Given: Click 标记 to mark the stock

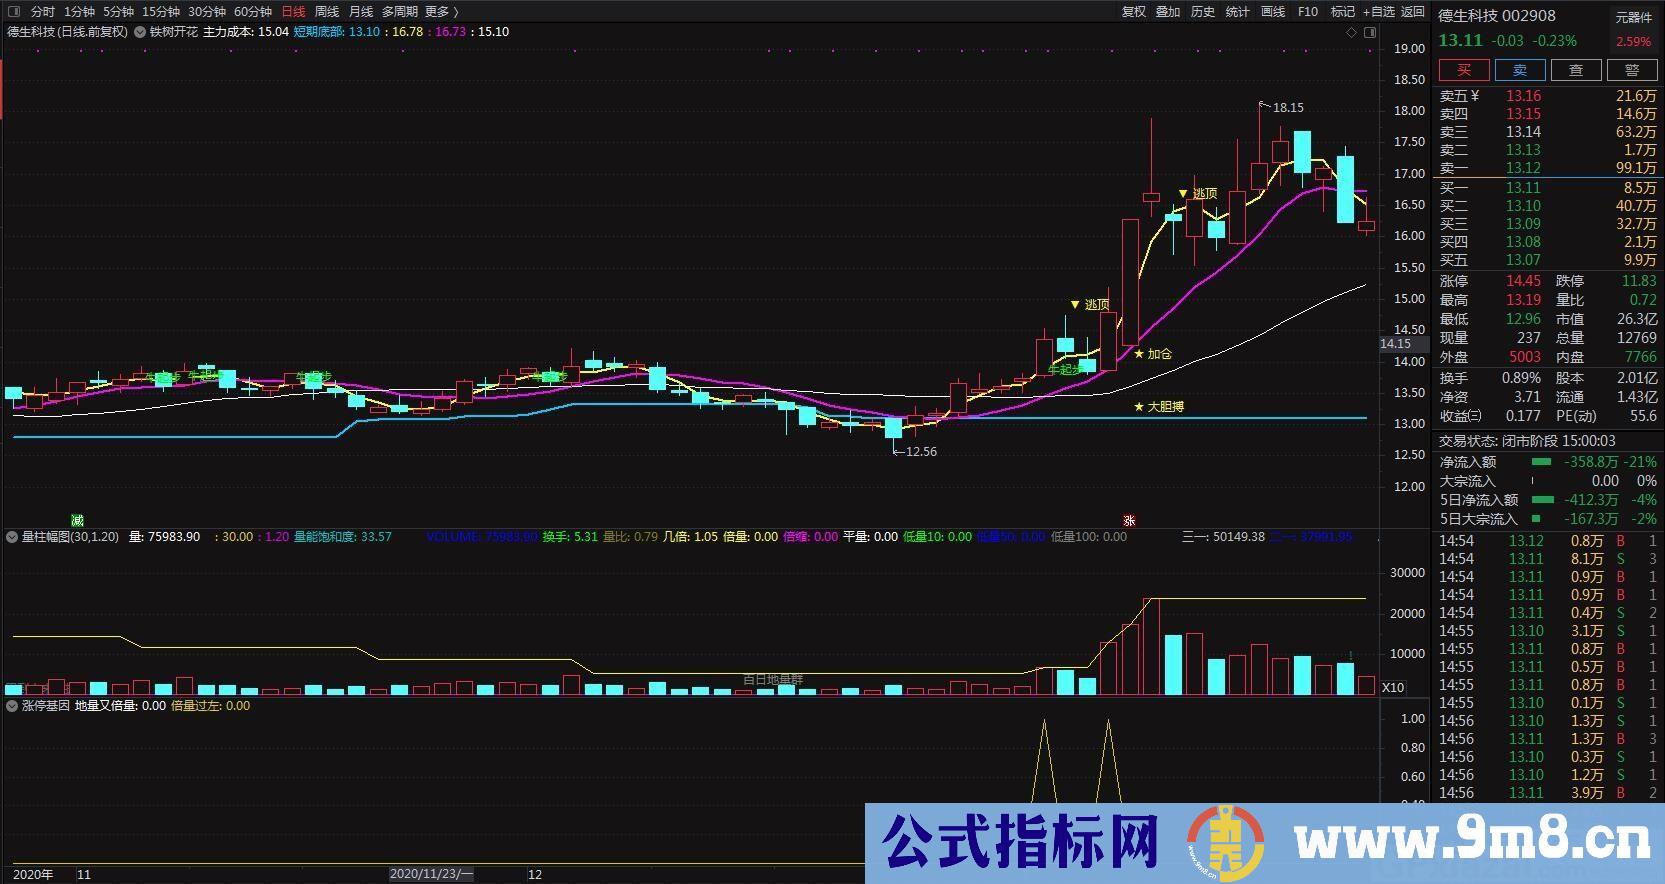Looking at the screenshot, I should [x=1343, y=12].
